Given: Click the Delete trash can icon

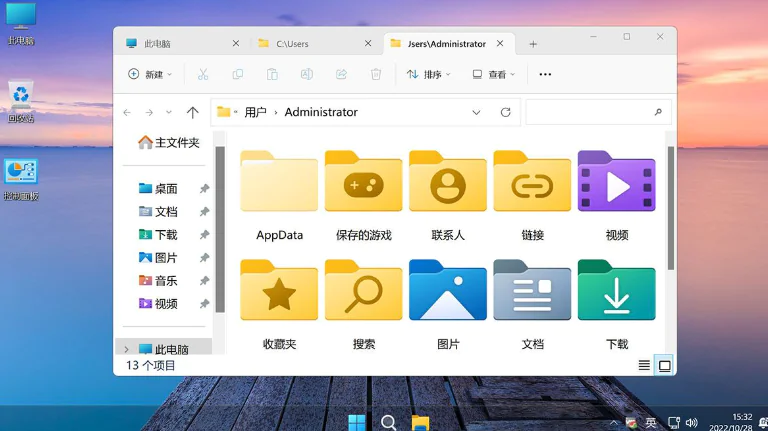Looking at the screenshot, I should point(376,74).
